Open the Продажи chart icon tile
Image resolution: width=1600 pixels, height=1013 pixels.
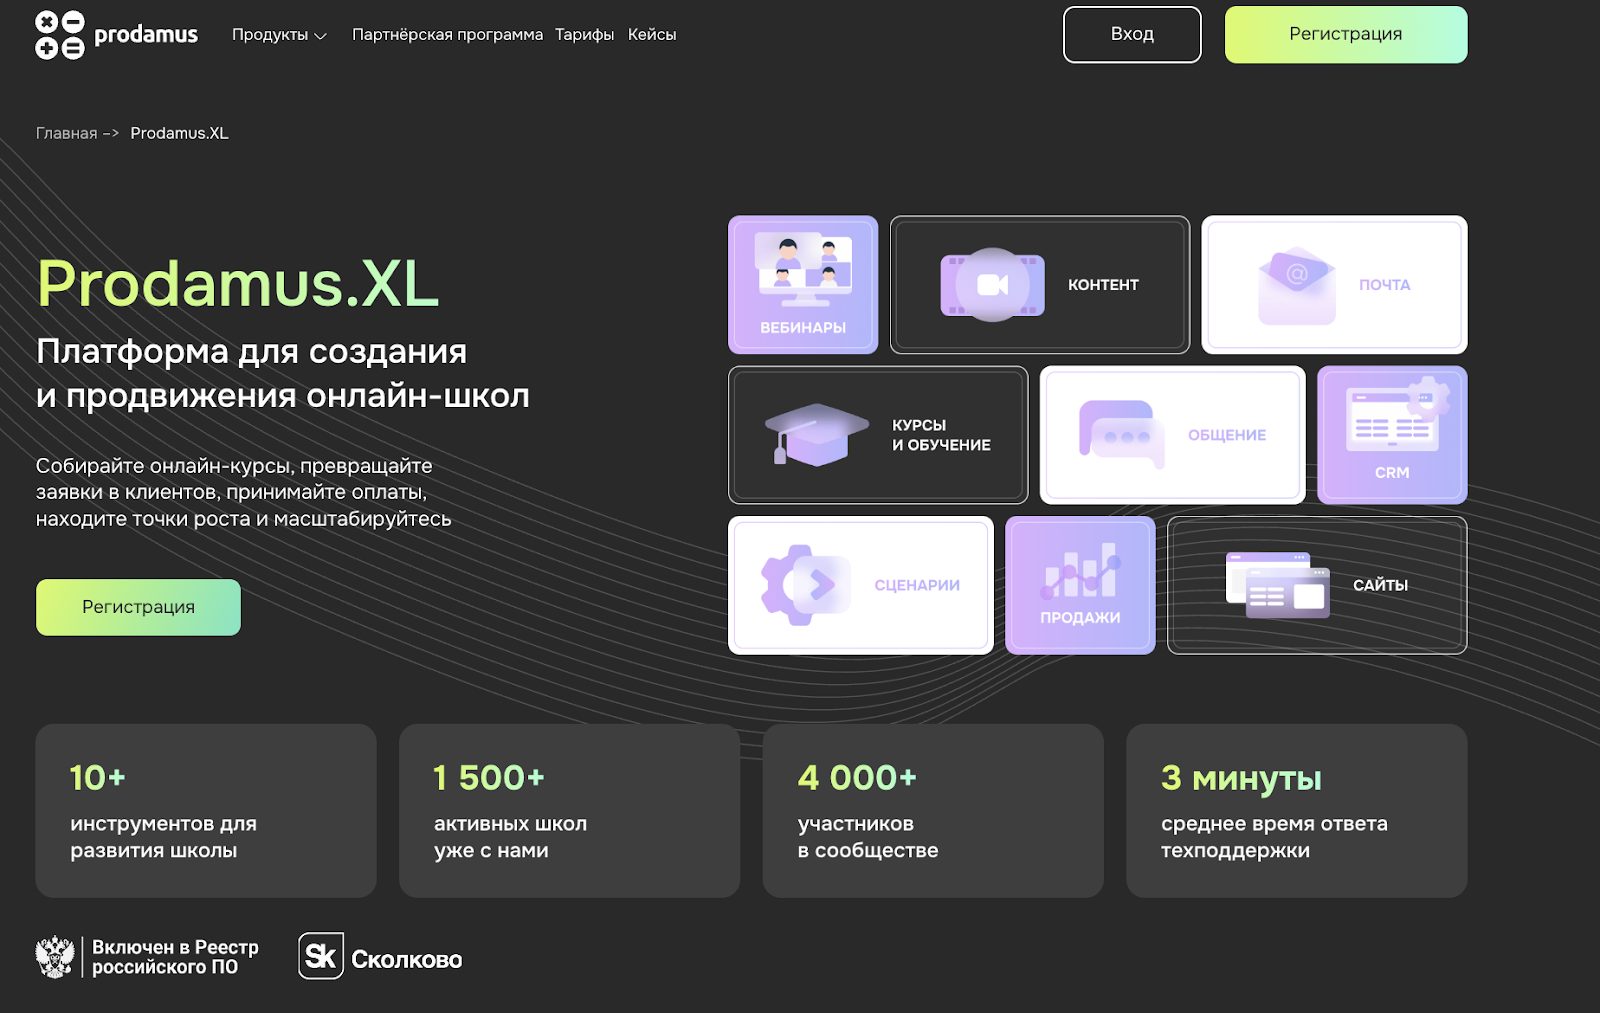coord(1080,585)
